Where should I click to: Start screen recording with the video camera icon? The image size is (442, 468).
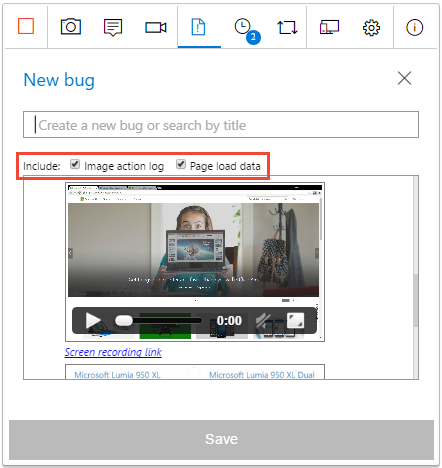click(156, 27)
